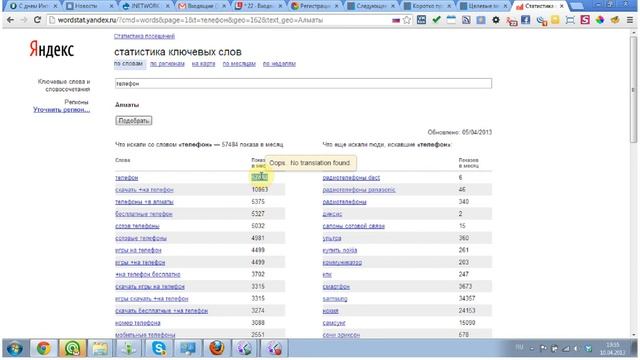Click the browser forward arrow

tap(24, 20)
